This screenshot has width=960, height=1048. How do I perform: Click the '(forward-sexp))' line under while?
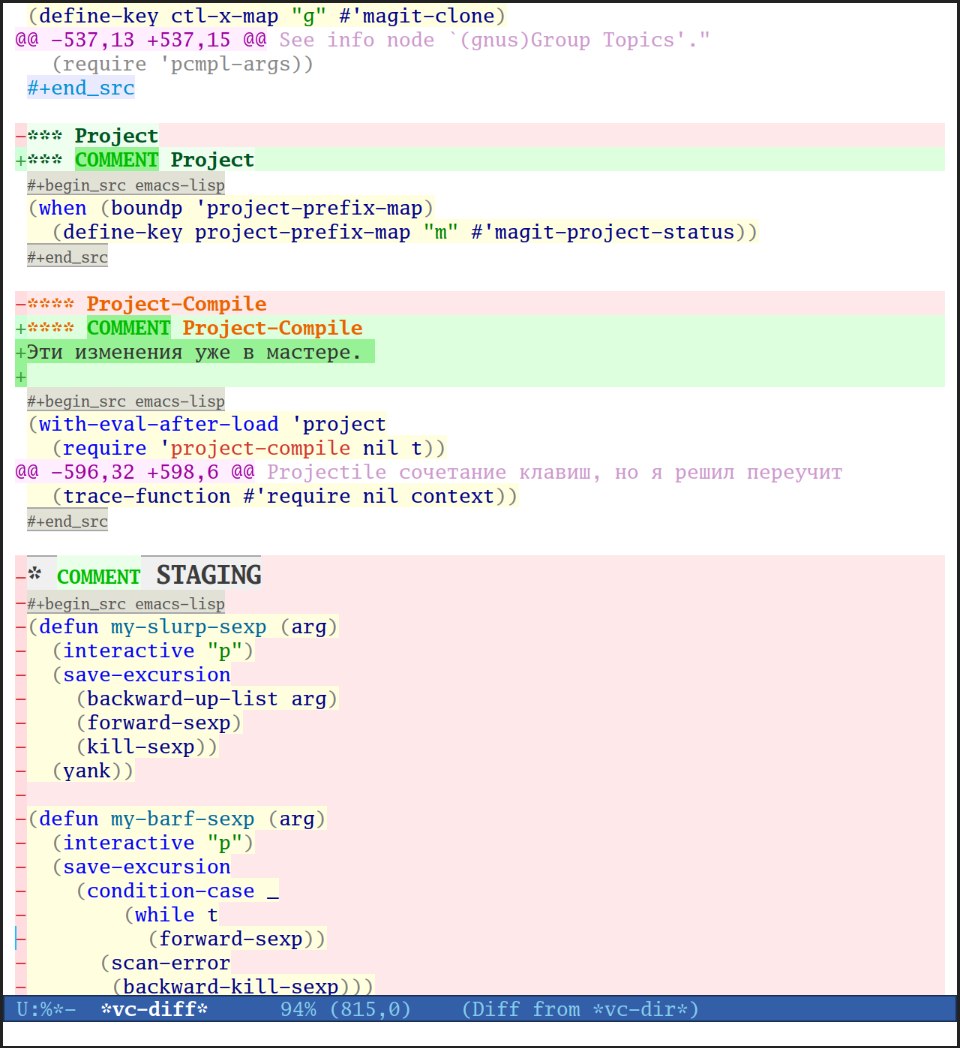237,939
